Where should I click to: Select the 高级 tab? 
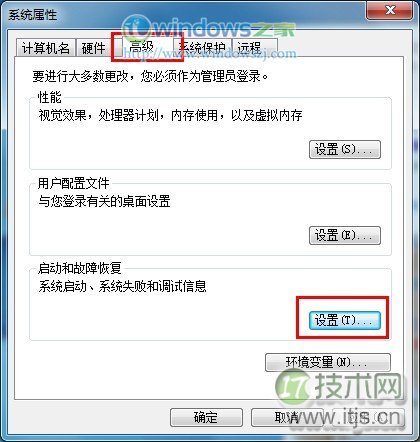[x=143, y=46]
